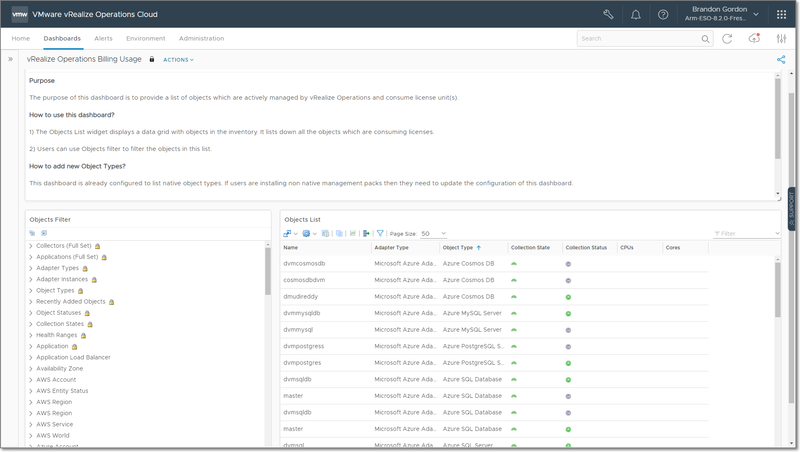The width and height of the screenshot is (800, 452).
Task: Open dropdown arrow next to dashboard navigation icon
Action: [x=296, y=234]
